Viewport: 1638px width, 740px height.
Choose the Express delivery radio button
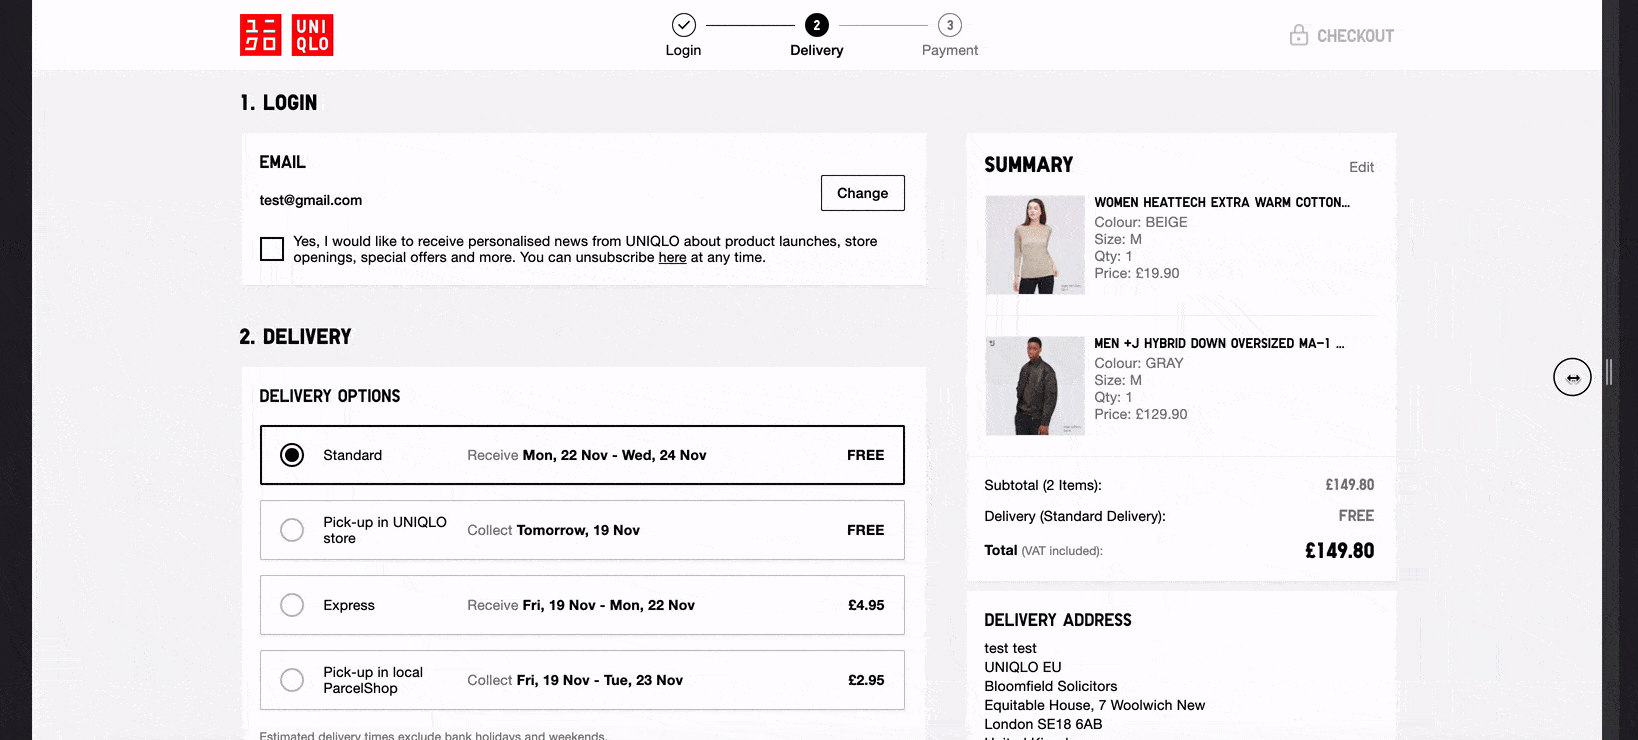[292, 605]
